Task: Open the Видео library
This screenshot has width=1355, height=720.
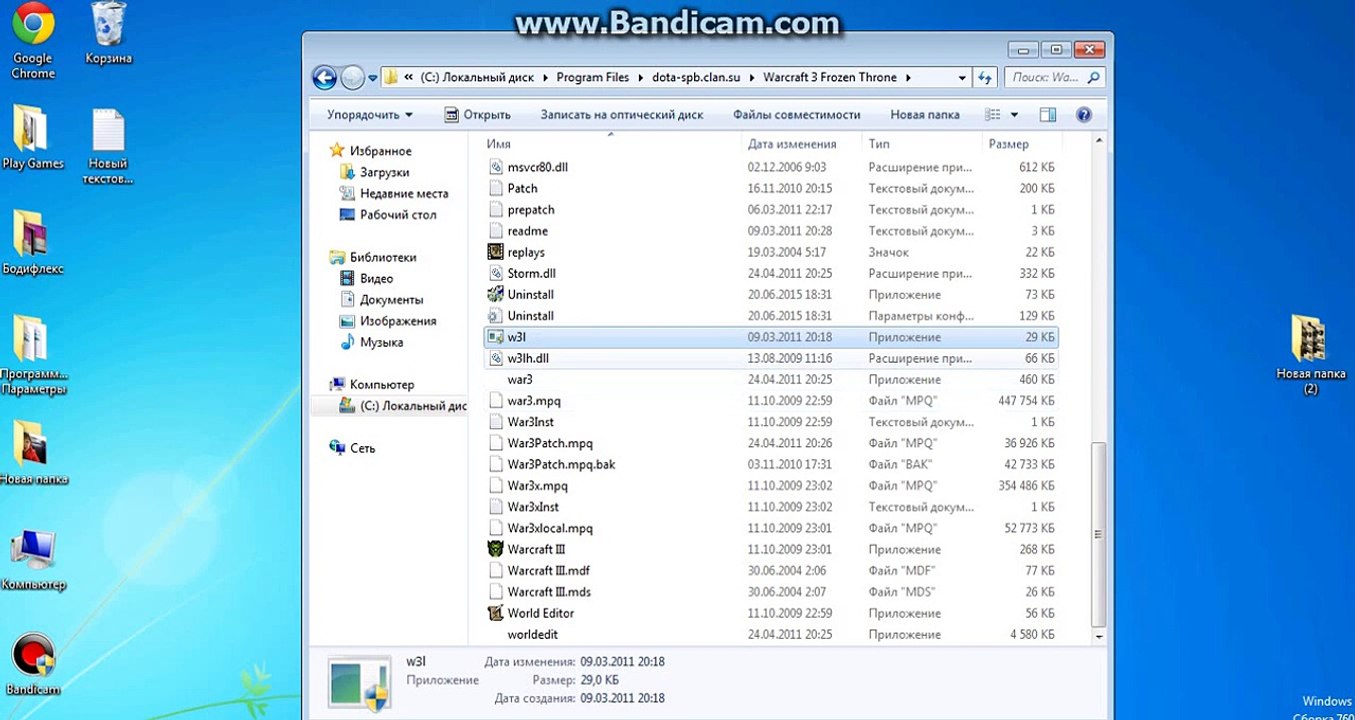Action: (376, 279)
